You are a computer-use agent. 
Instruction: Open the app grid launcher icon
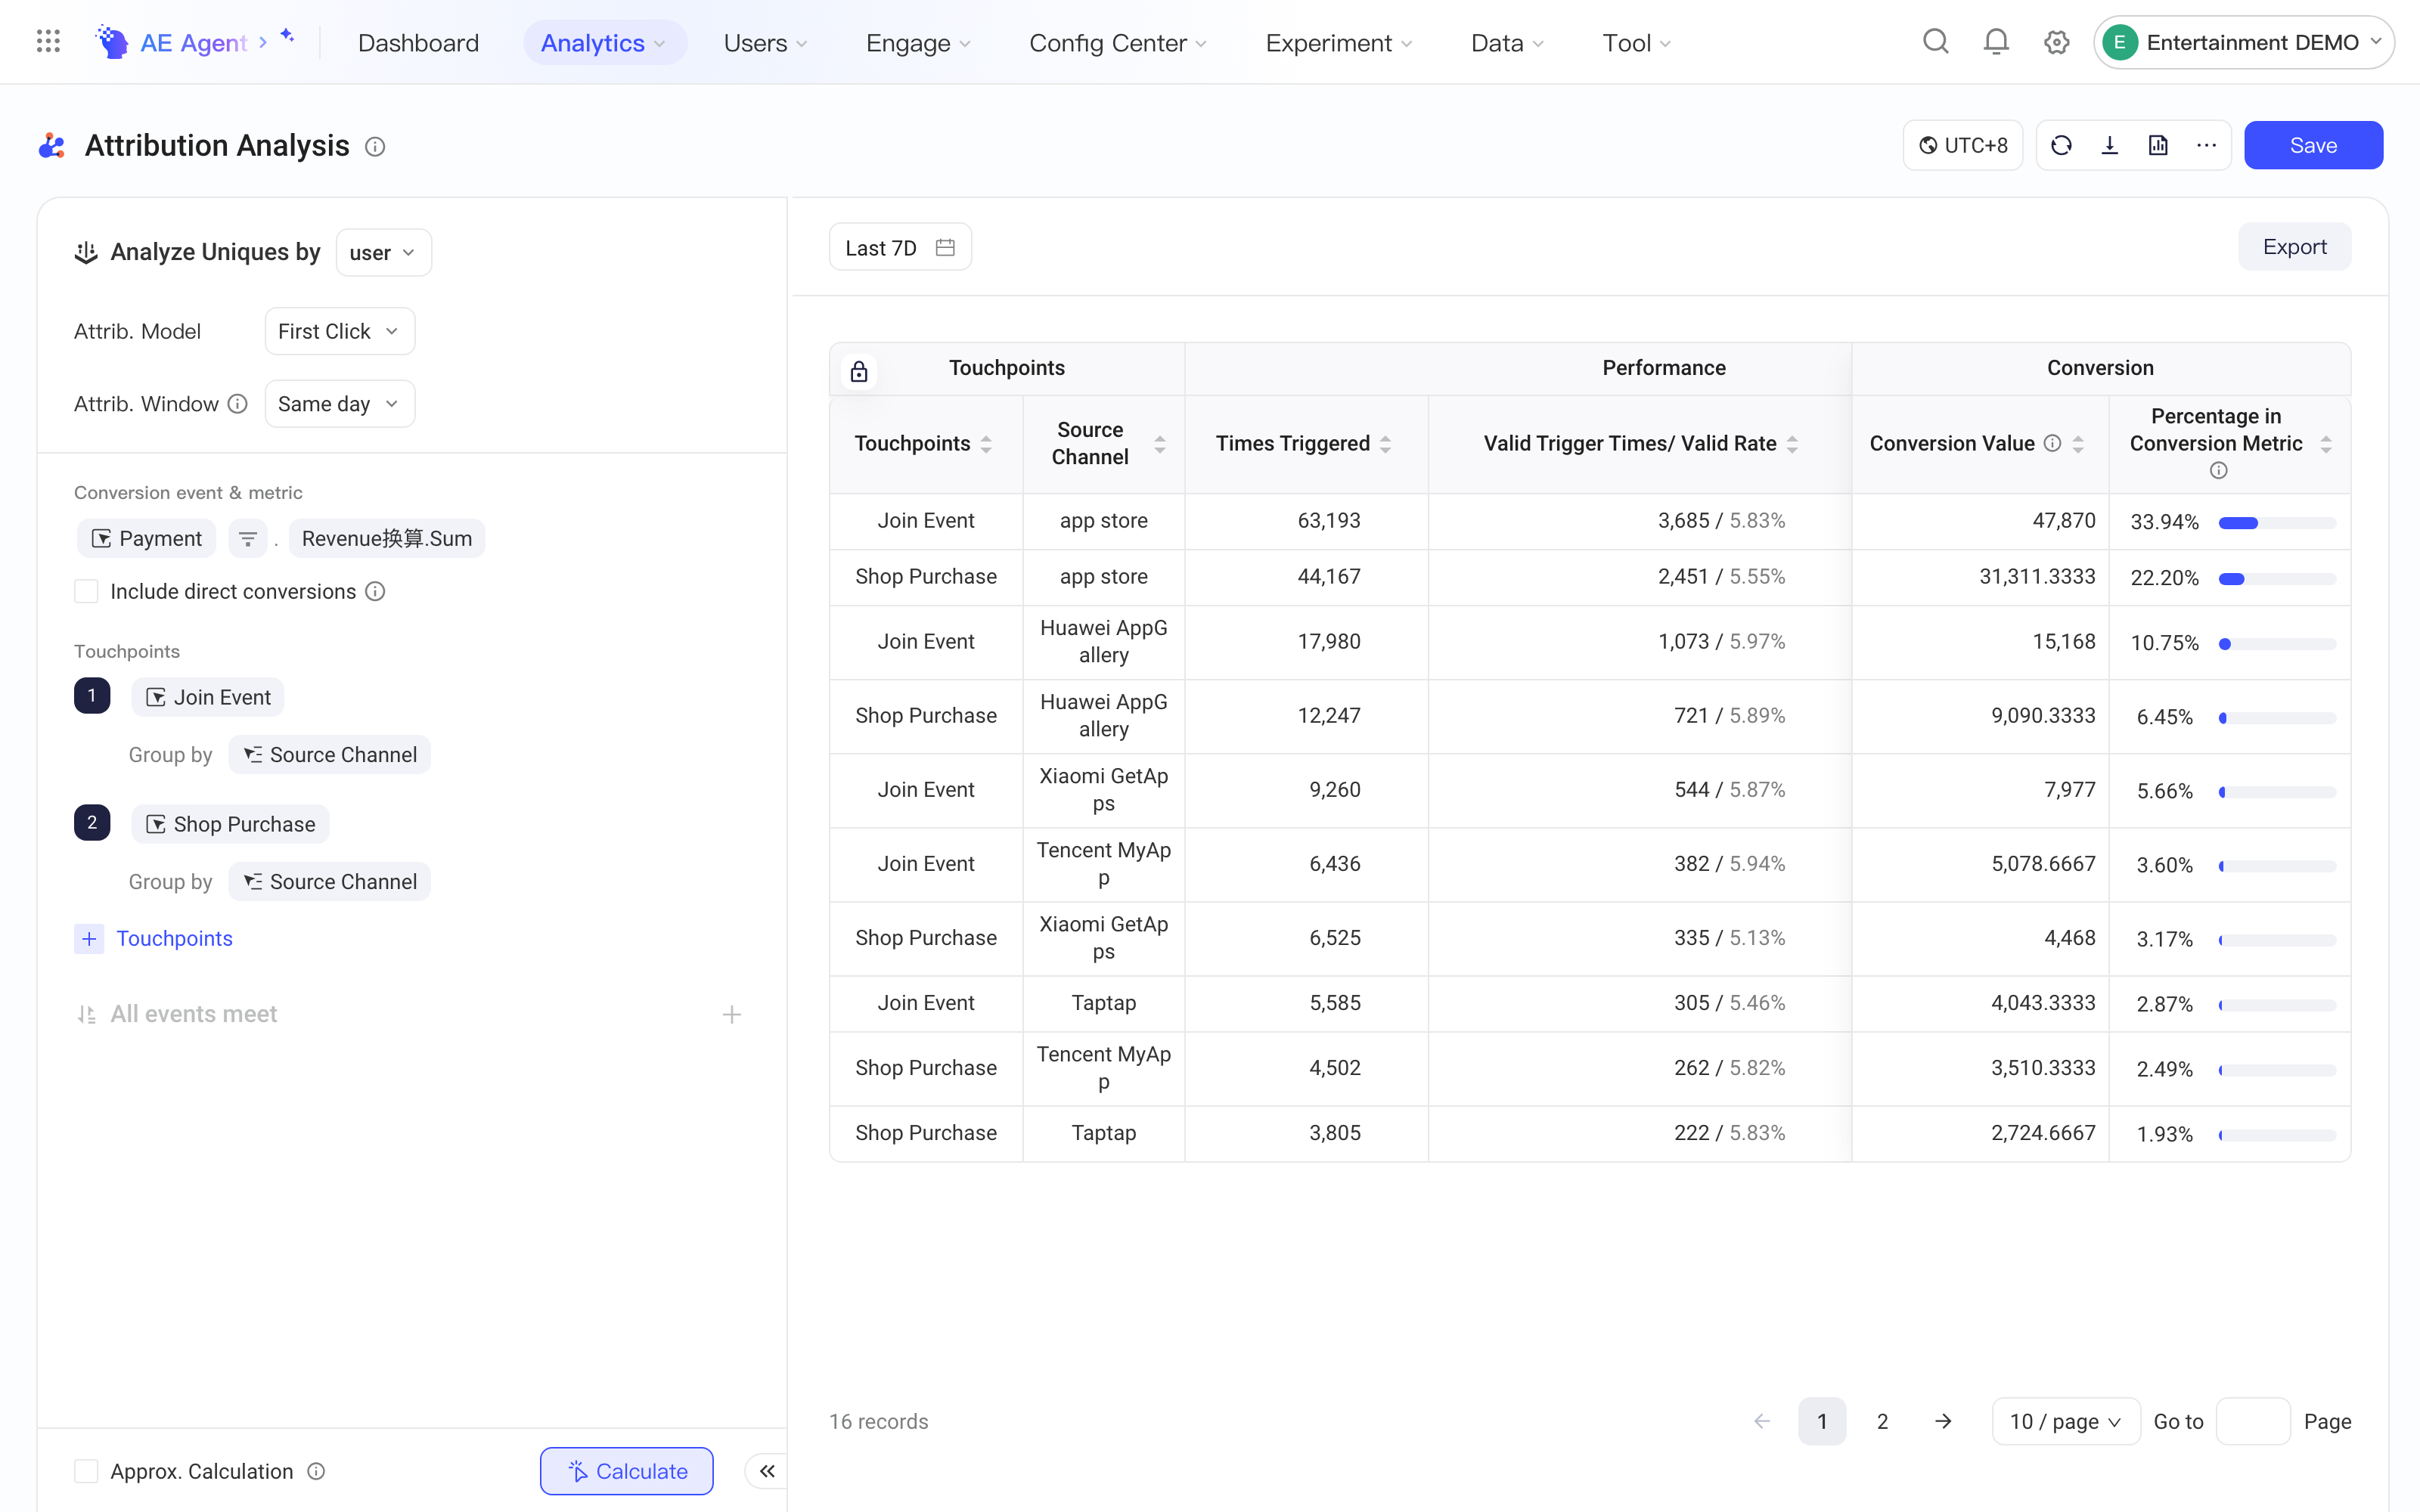click(x=48, y=42)
